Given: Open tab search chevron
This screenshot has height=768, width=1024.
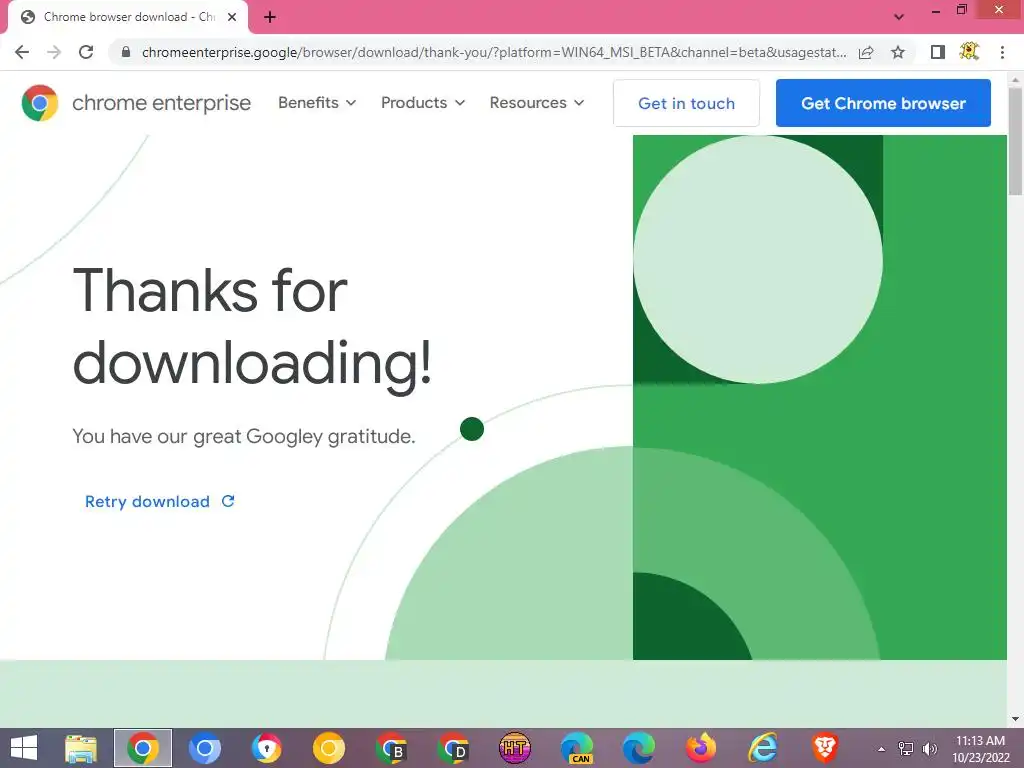Looking at the screenshot, I should (899, 17).
